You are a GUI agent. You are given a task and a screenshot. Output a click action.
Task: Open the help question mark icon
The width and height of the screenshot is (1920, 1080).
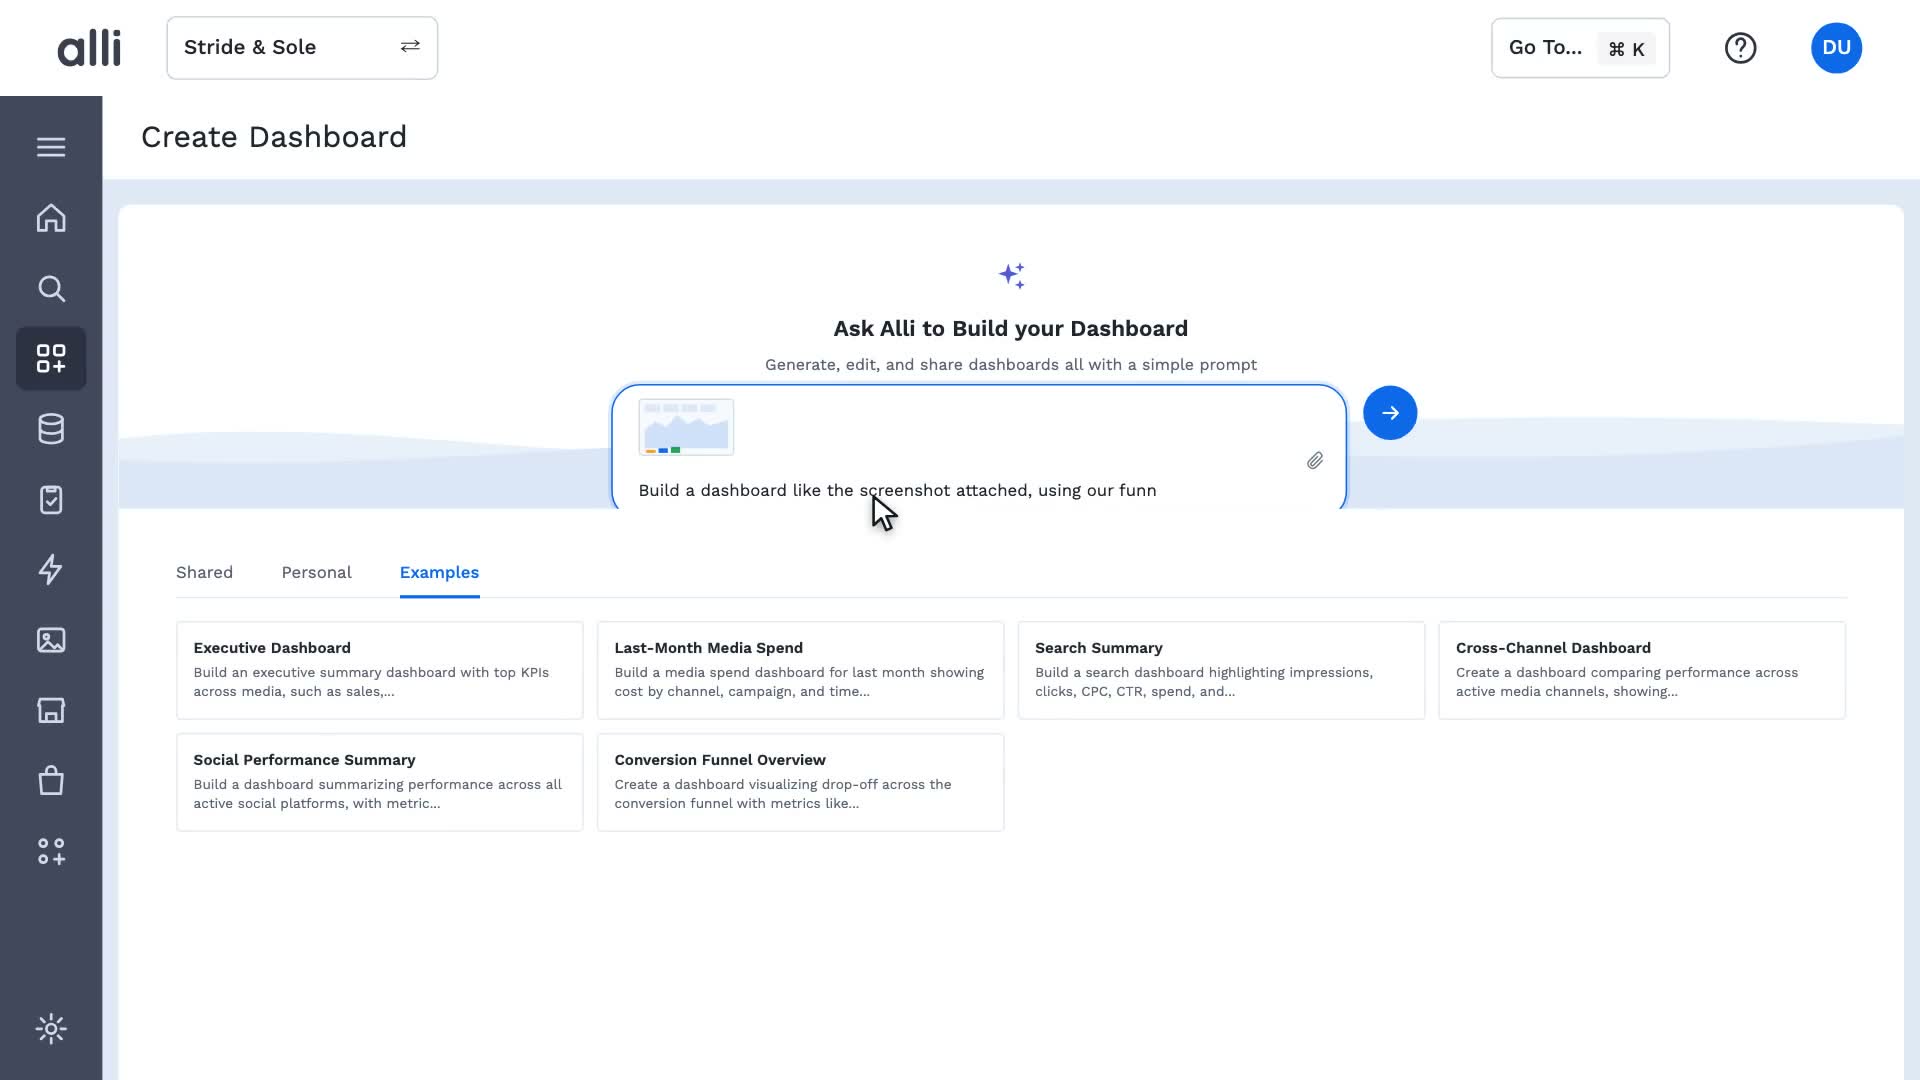(x=1741, y=48)
